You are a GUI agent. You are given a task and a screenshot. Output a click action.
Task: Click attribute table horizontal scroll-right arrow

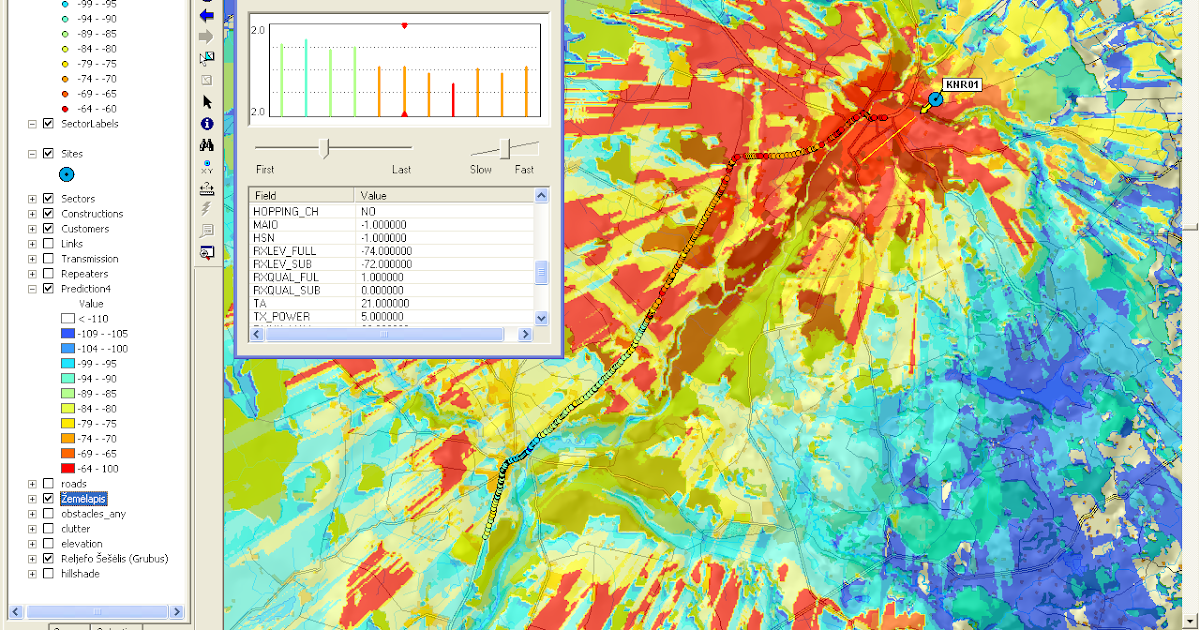tap(527, 335)
